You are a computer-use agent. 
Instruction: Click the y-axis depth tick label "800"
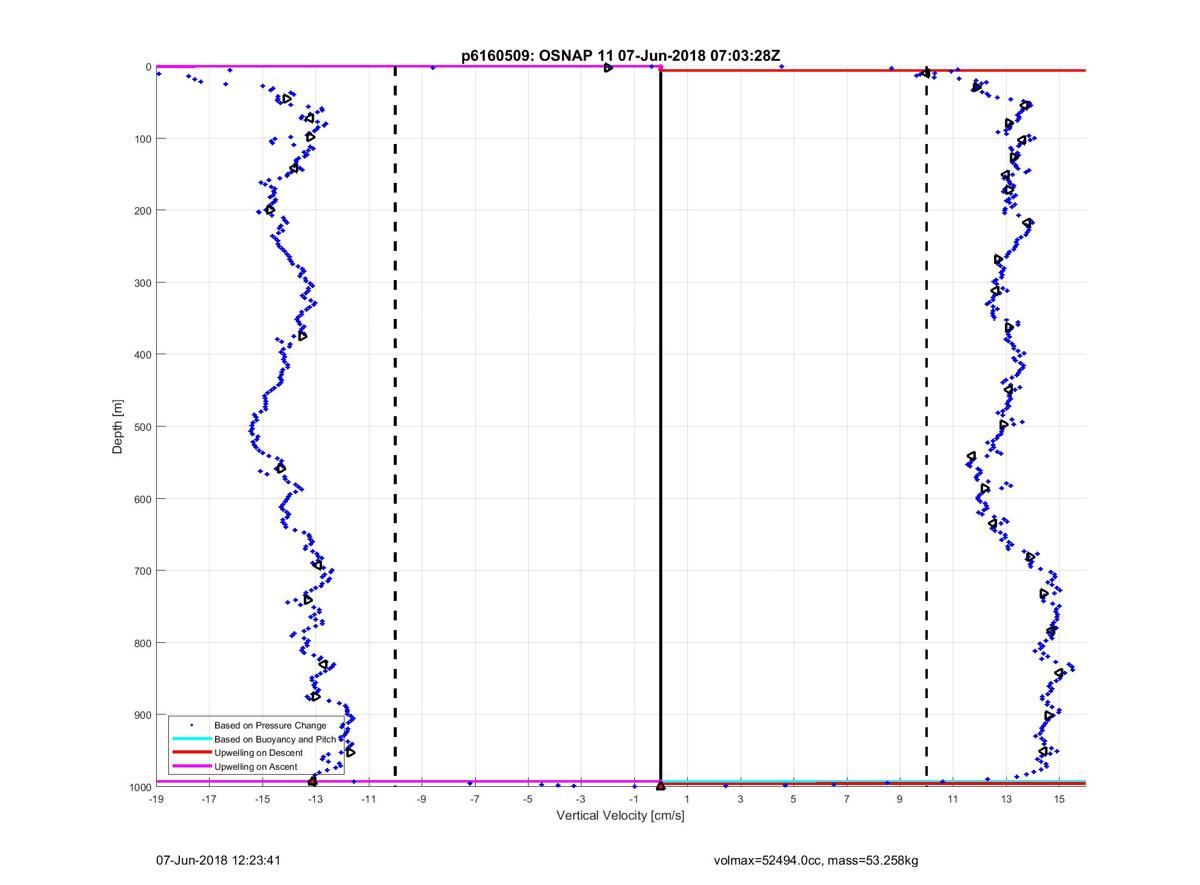pyautogui.click(x=143, y=643)
